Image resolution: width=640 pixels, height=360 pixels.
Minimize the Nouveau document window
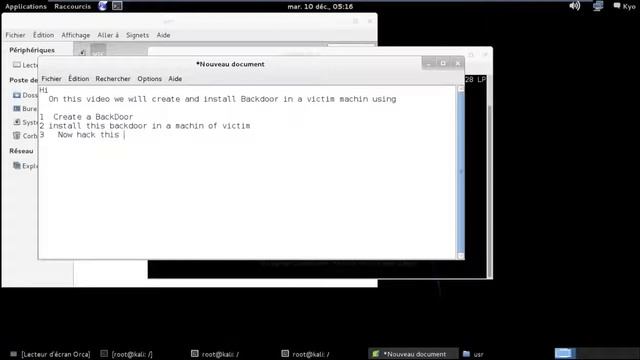point(429,64)
